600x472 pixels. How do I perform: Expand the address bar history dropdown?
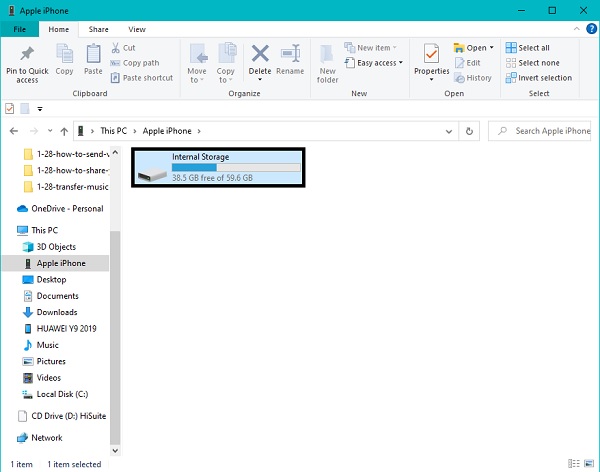449,131
